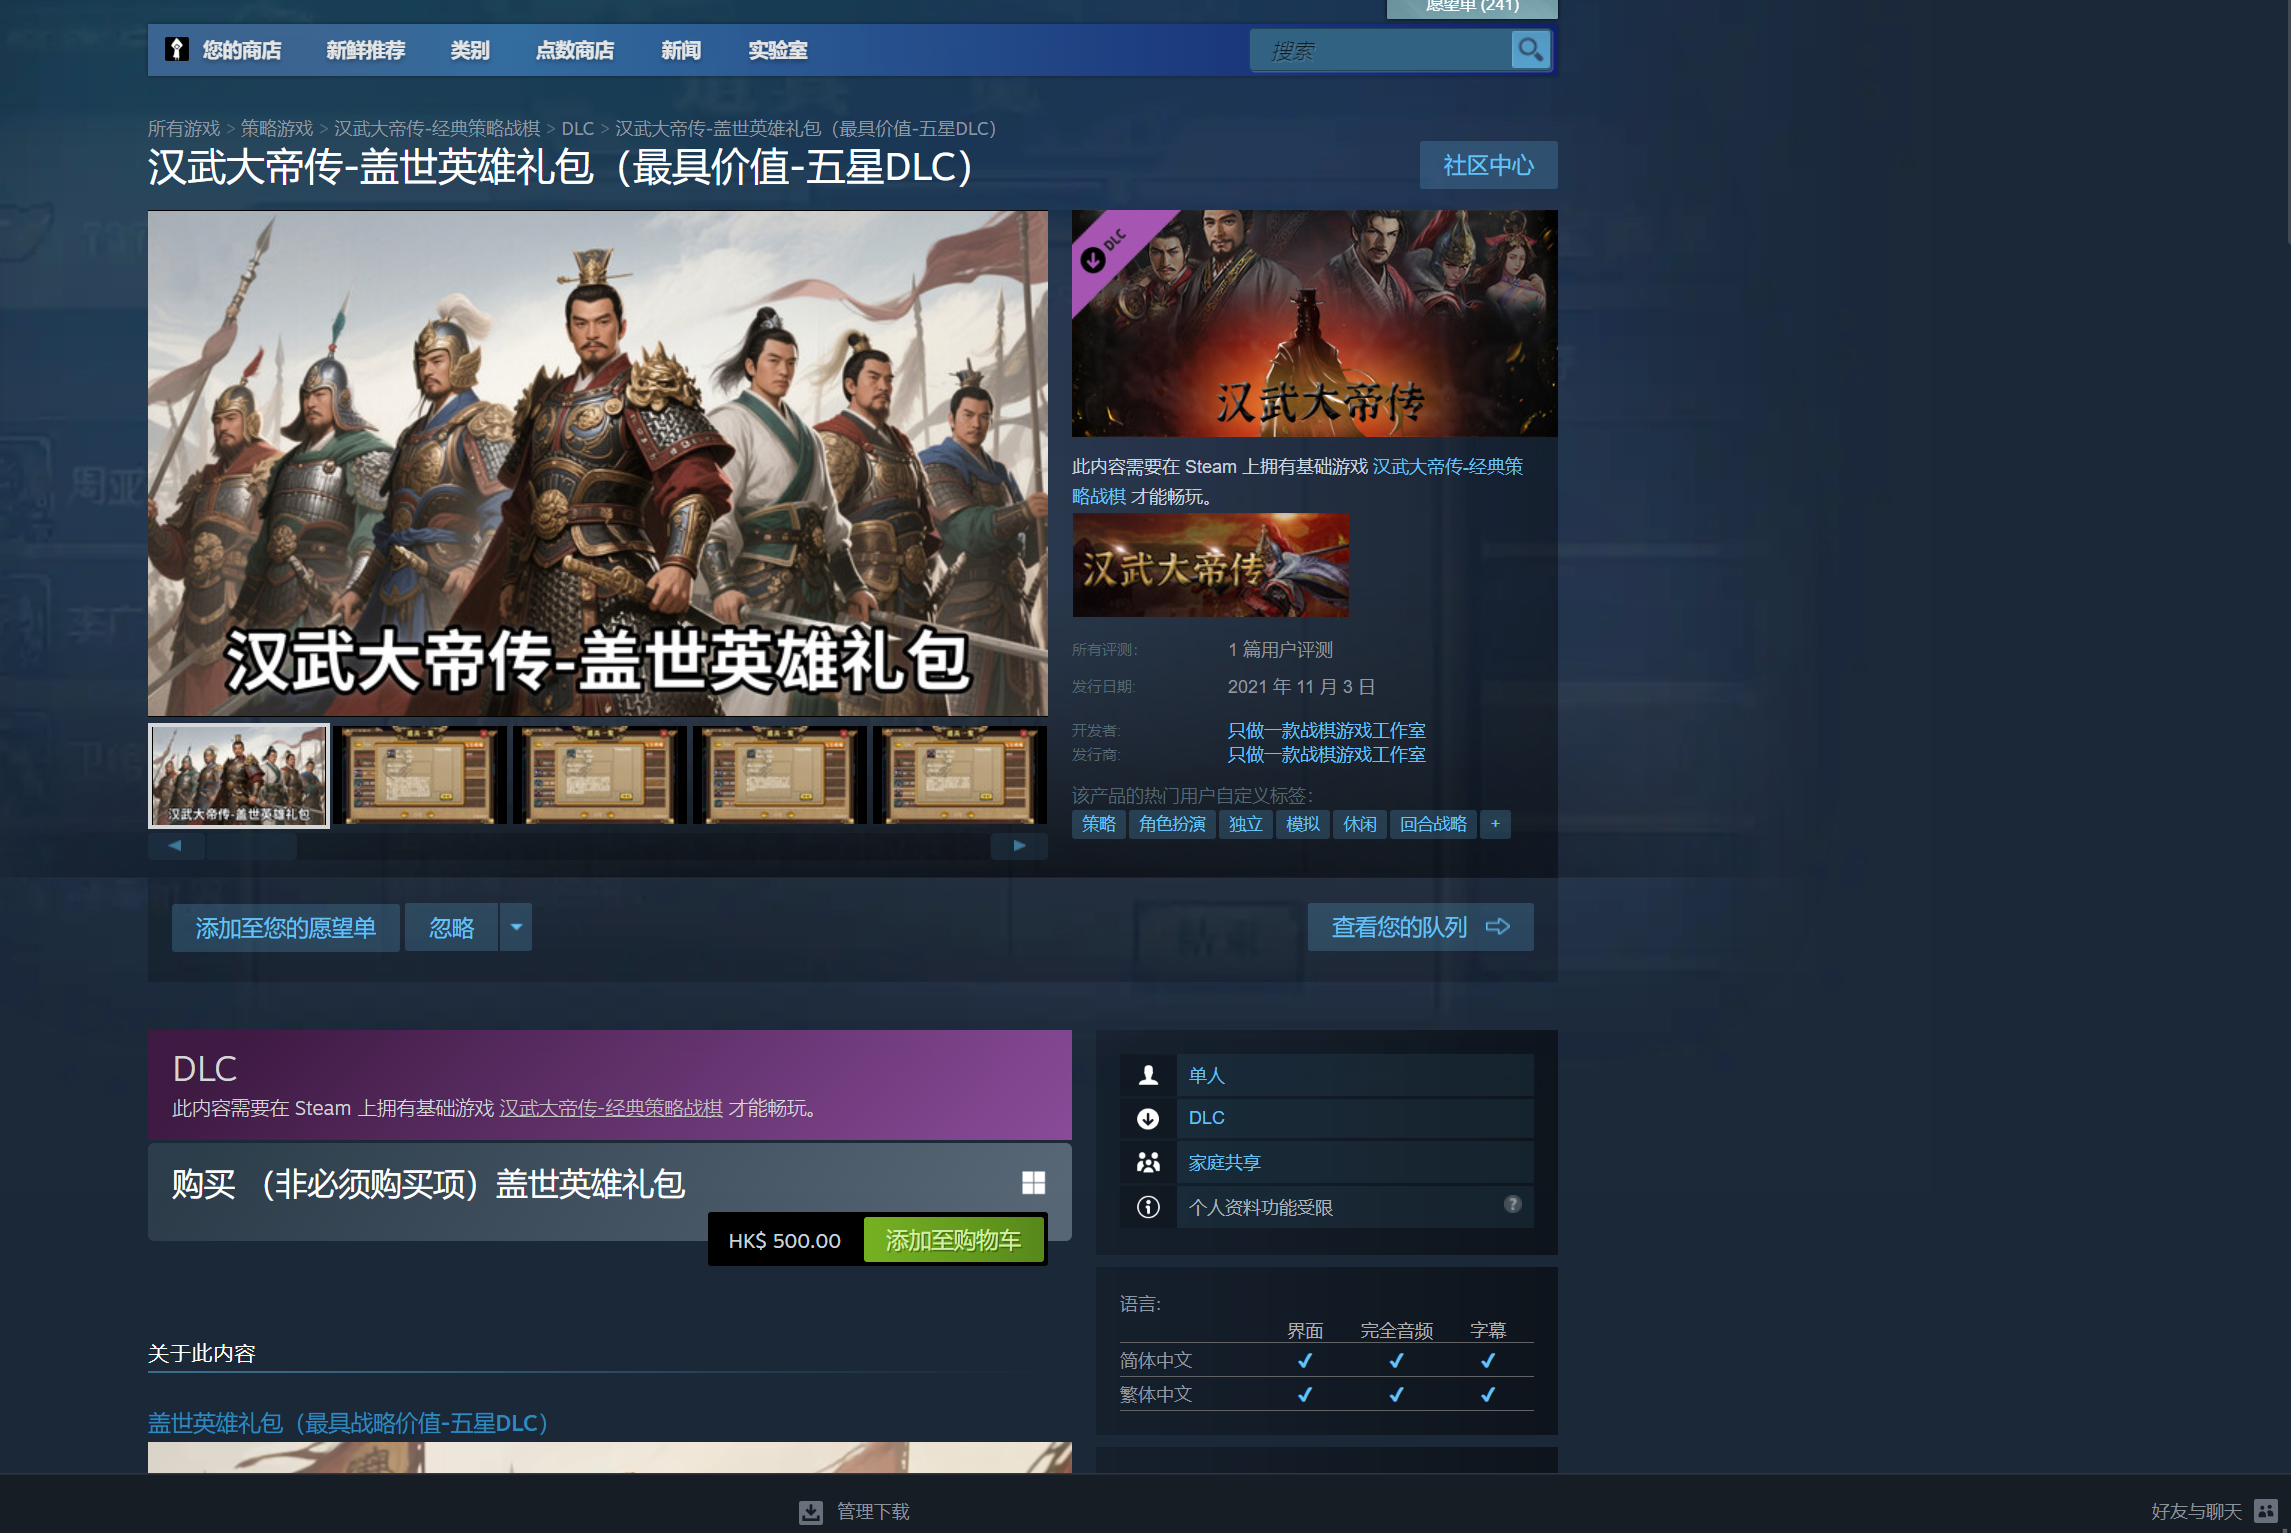Open Friends & Chat icon at bottom right
This screenshot has width=2291, height=1533.
point(2265,1511)
